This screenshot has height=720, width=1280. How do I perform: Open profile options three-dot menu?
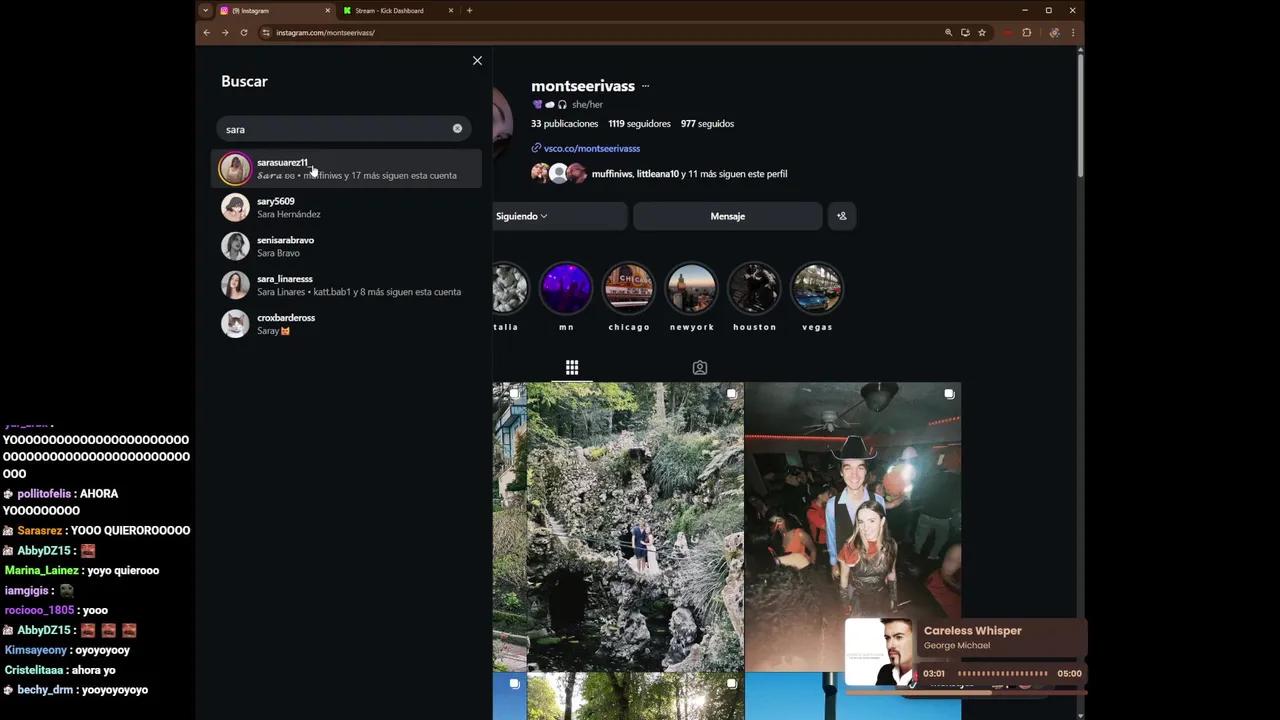tap(645, 87)
